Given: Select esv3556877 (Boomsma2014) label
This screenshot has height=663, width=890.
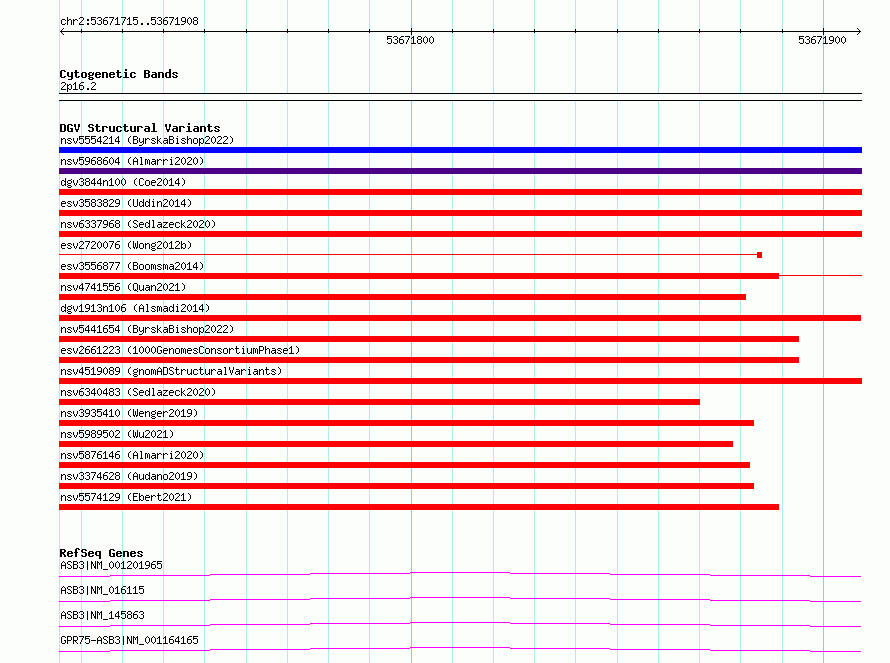Looking at the screenshot, I should pos(132,266).
